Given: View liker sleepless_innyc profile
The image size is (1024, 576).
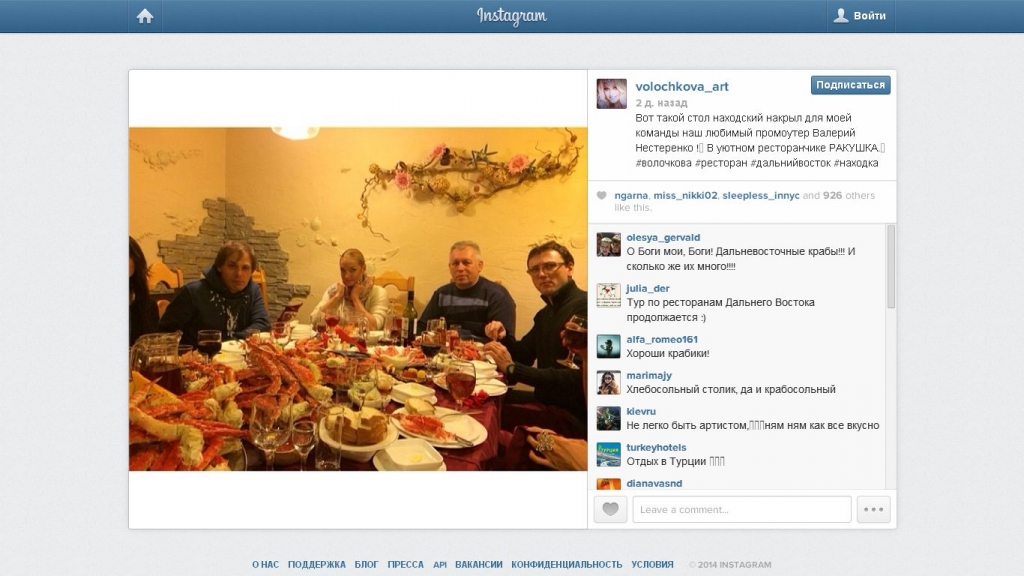Looking at the screenshot, I should (761, 195).
